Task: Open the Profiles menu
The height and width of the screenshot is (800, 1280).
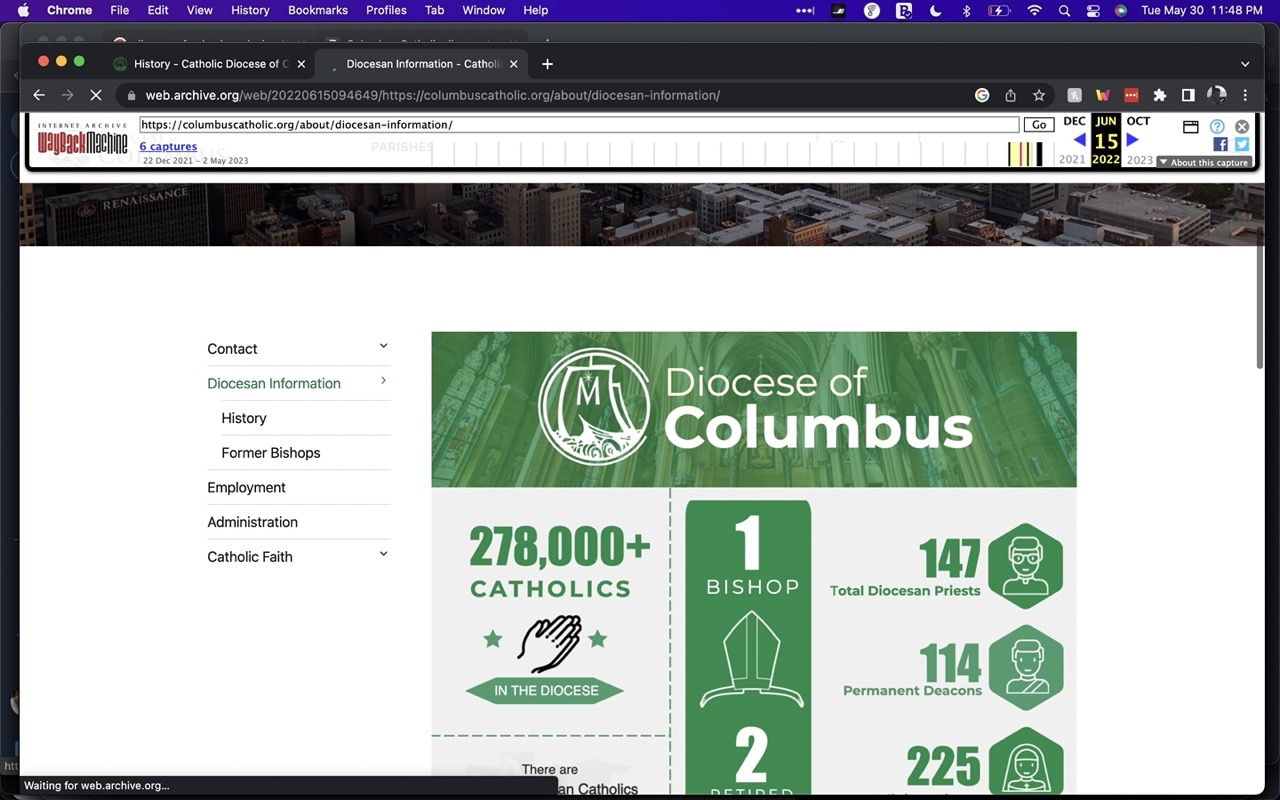Action: (x=386, y=10)
